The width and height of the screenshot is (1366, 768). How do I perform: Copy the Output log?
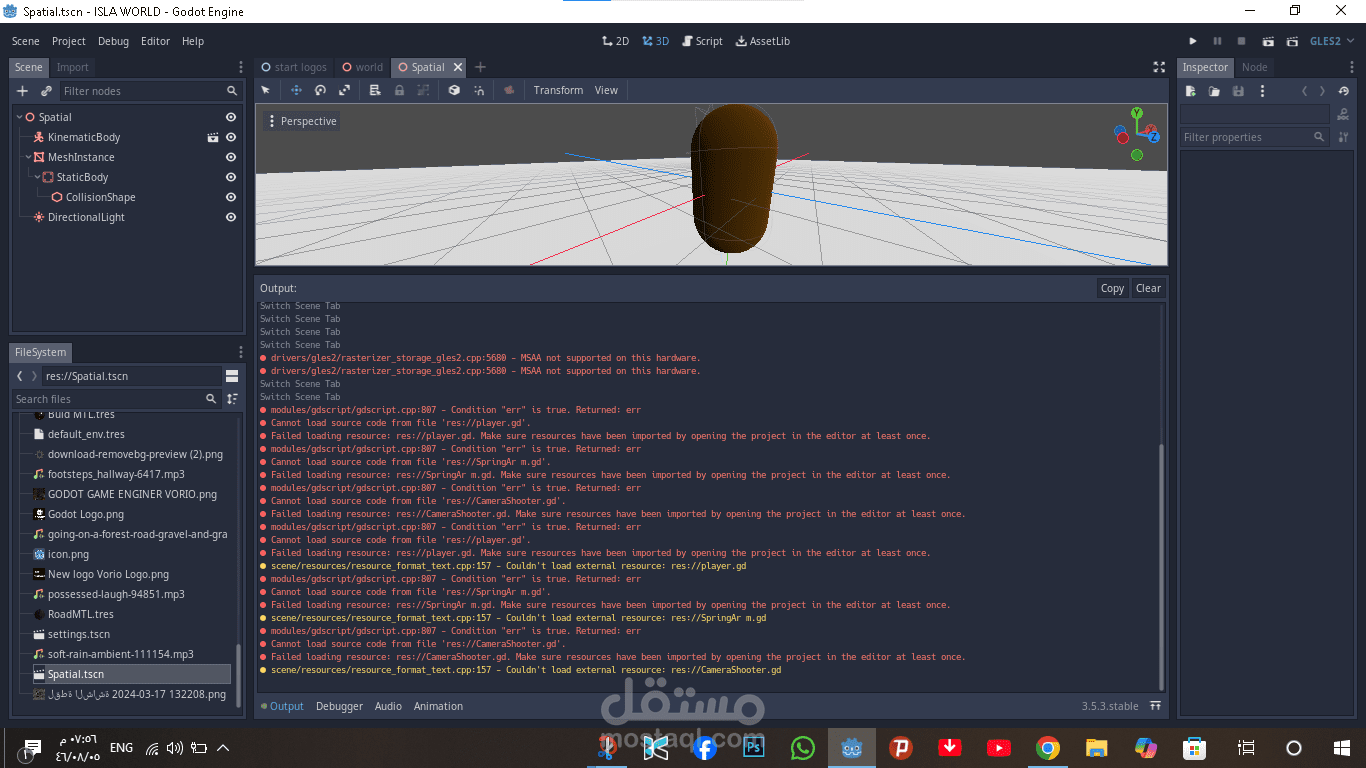(x=1112, y=288)
